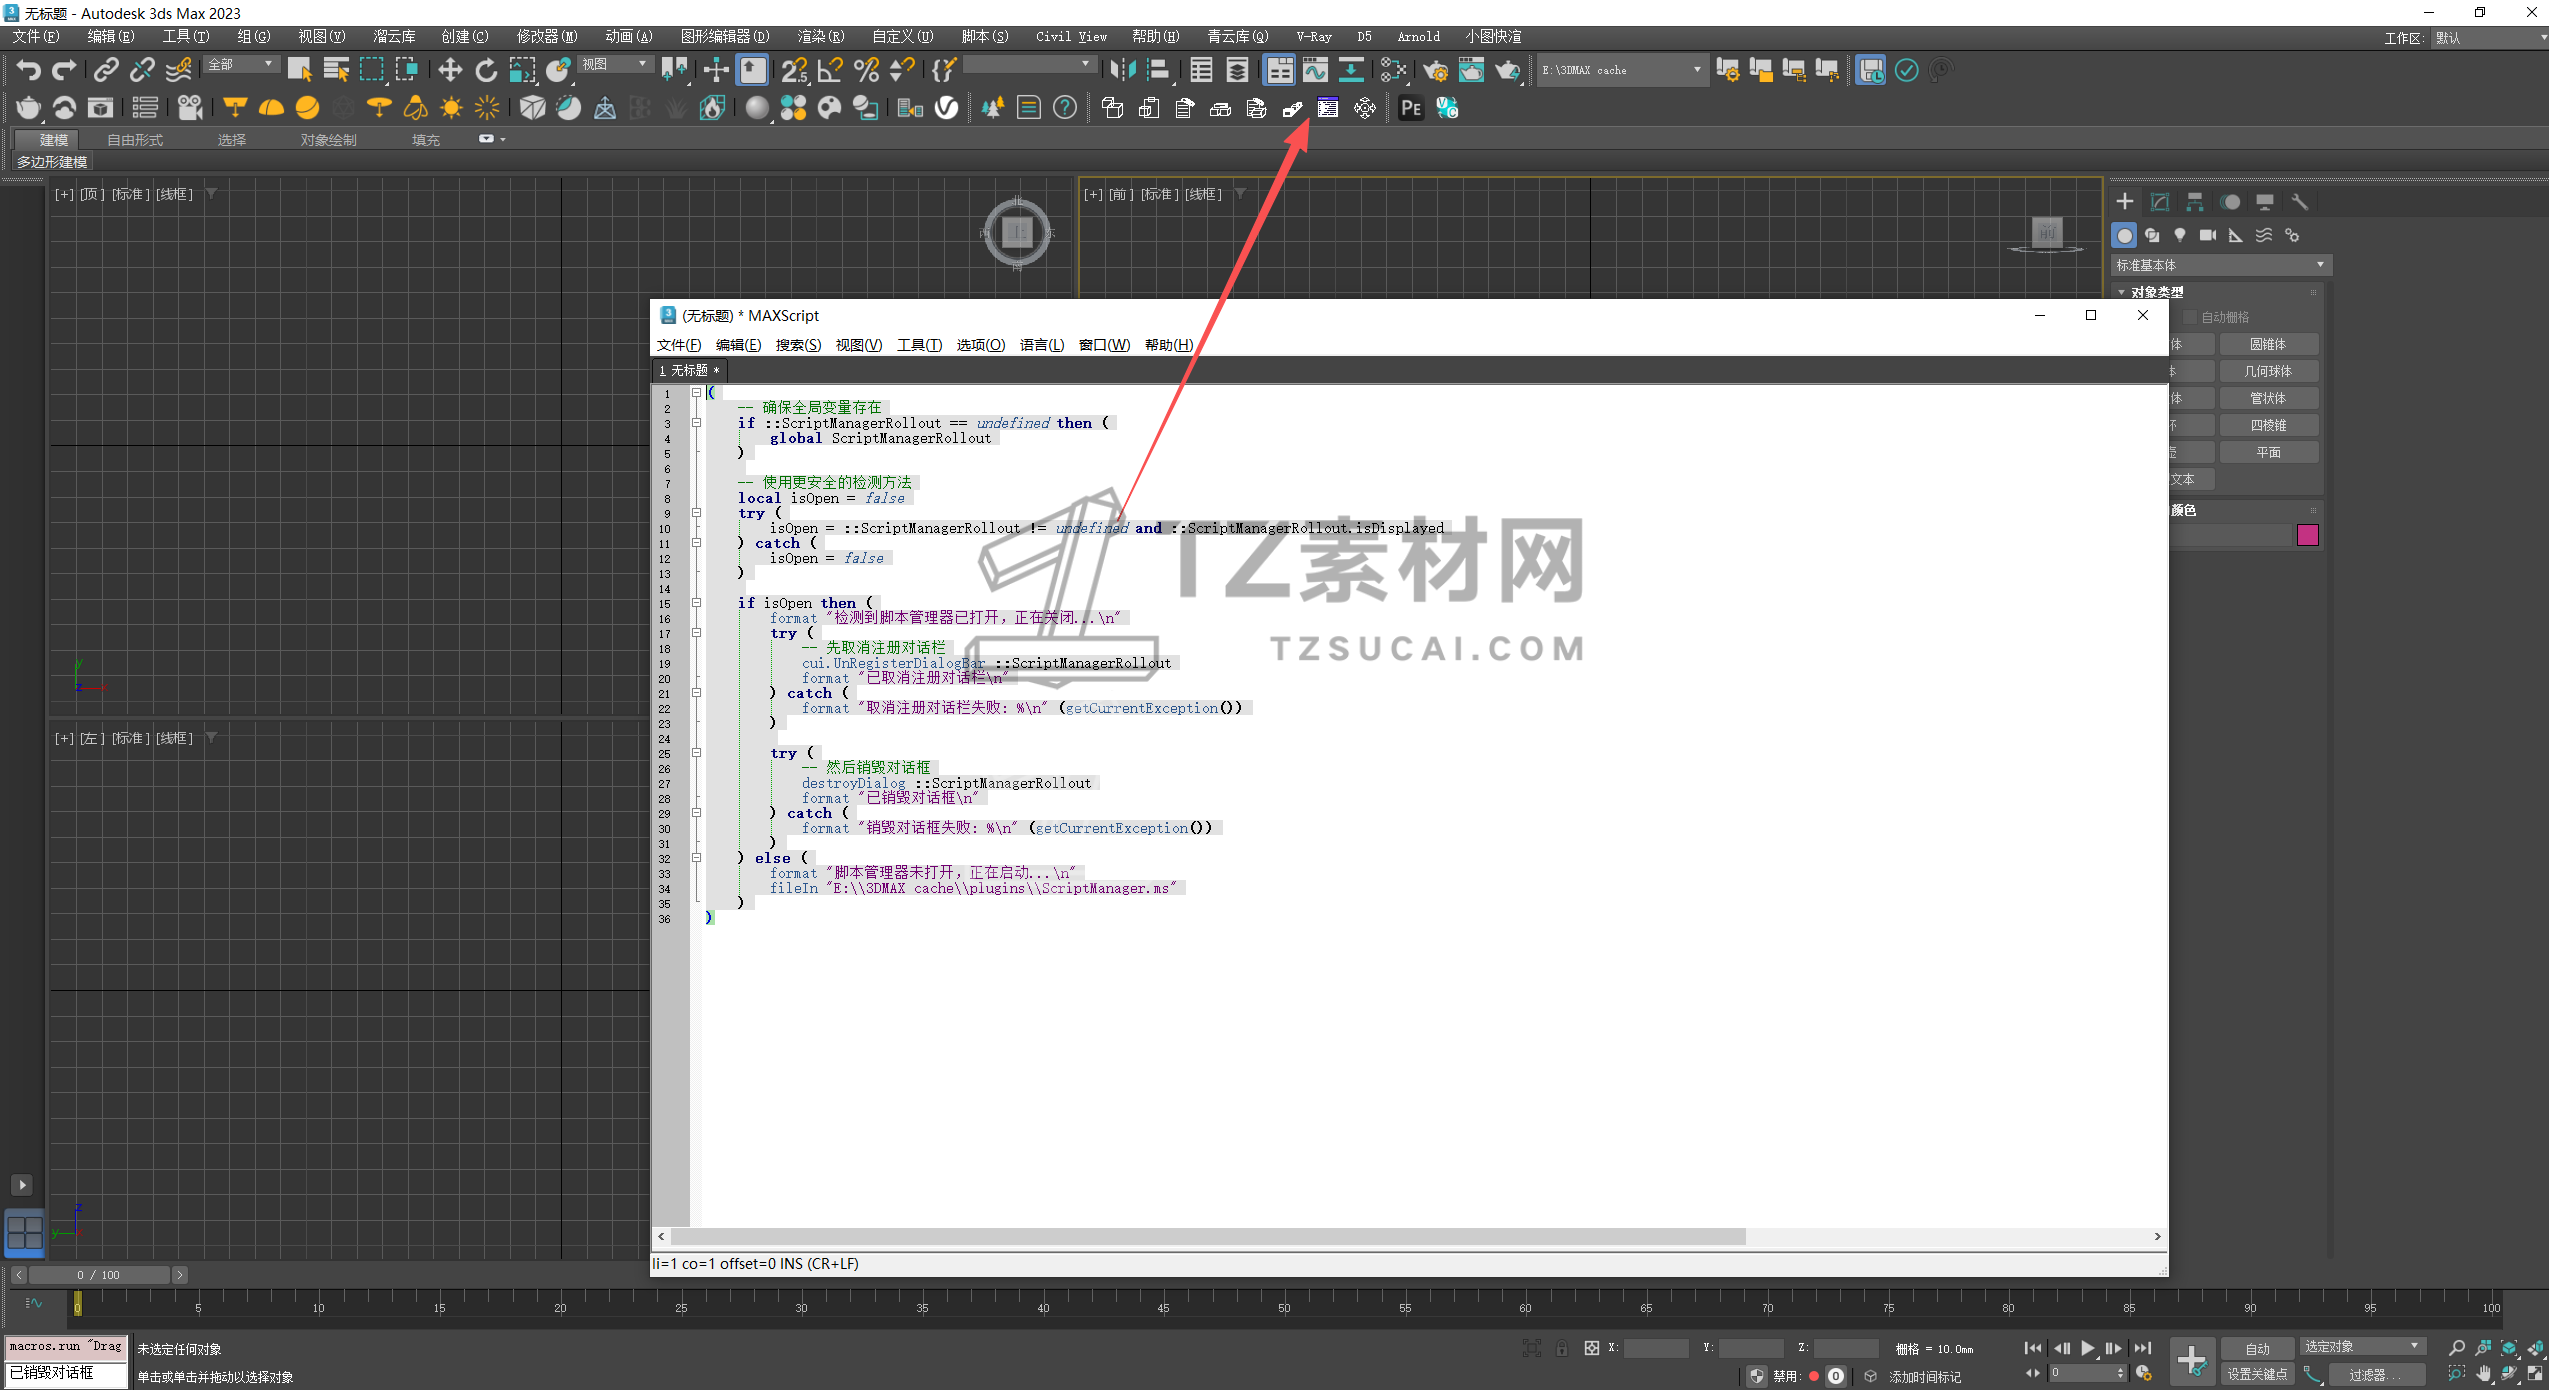Image resolution: width=2549 pixels, height=1390 pixels.
Task: Switch to the Cameras category in Create panel
Action: 2207,235
